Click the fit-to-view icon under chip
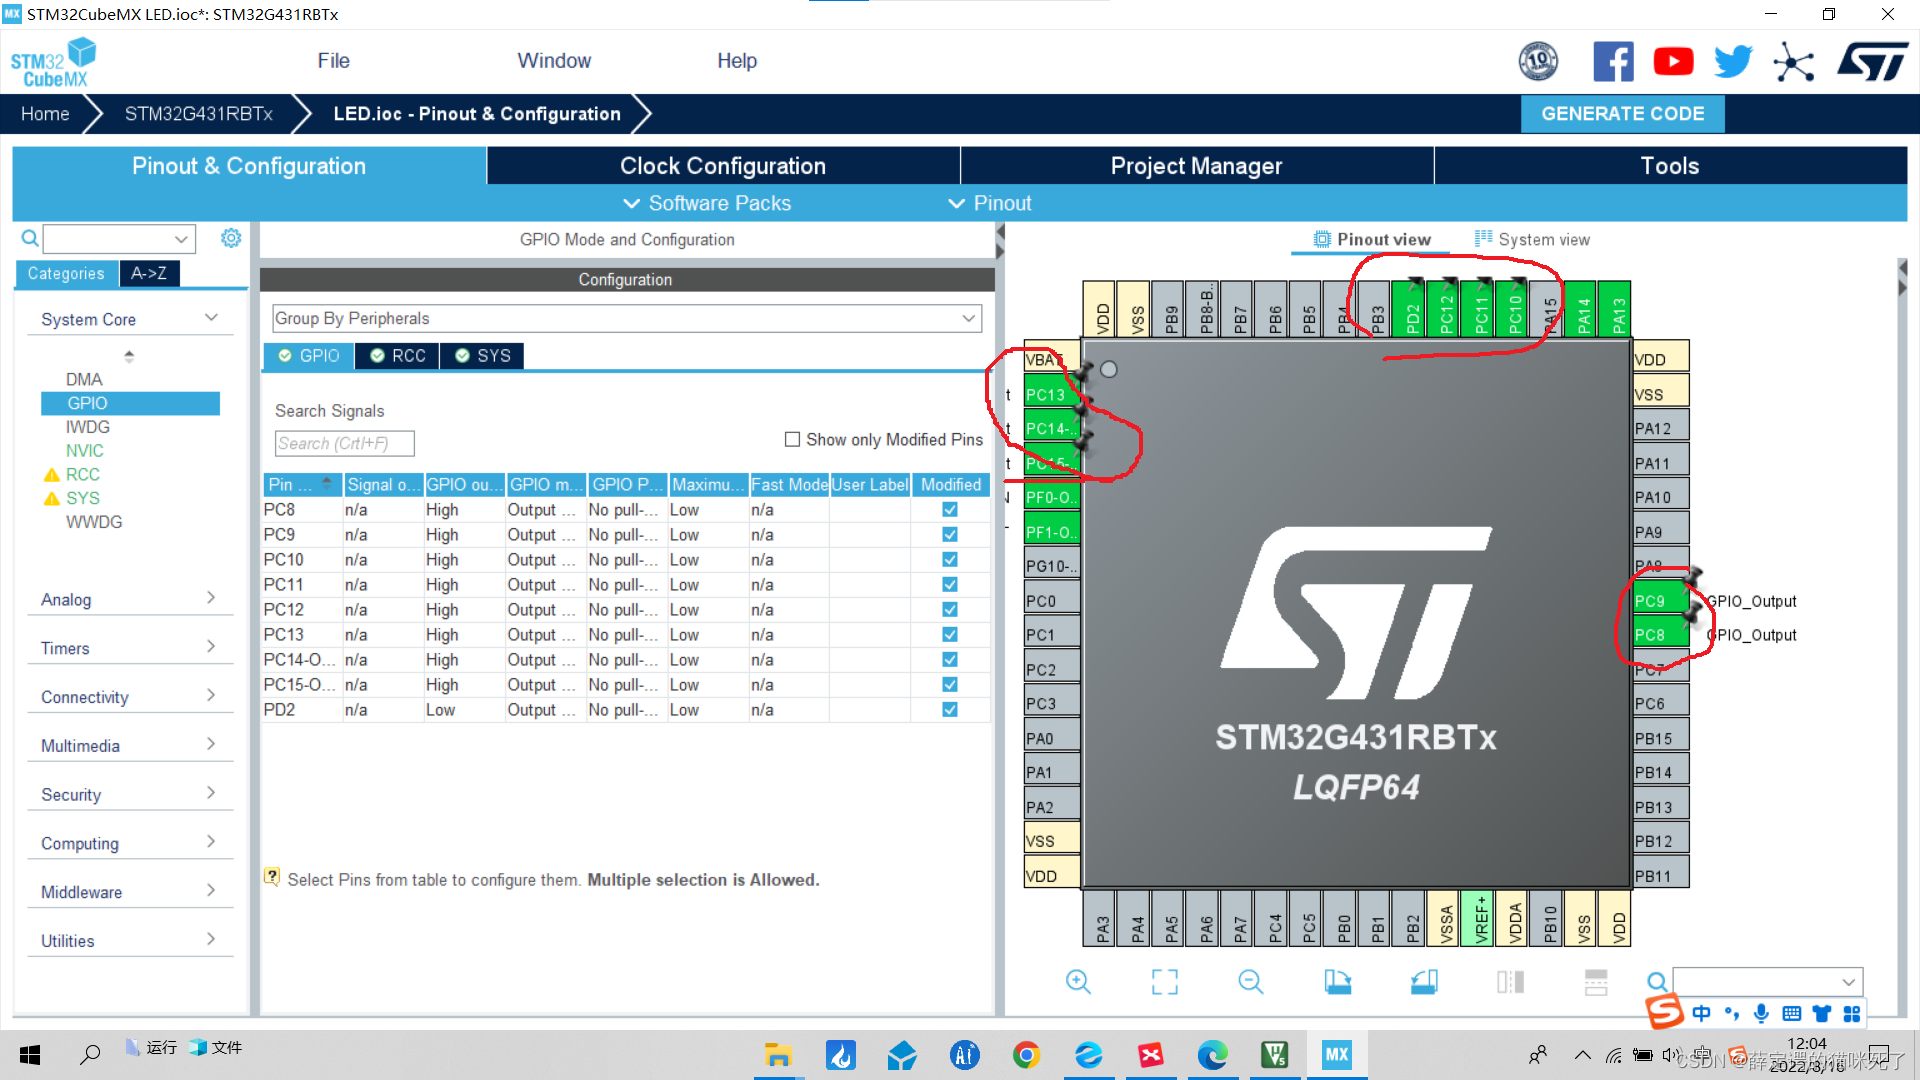The height and width of the screenshot is (1080, 1920). 1164,982
